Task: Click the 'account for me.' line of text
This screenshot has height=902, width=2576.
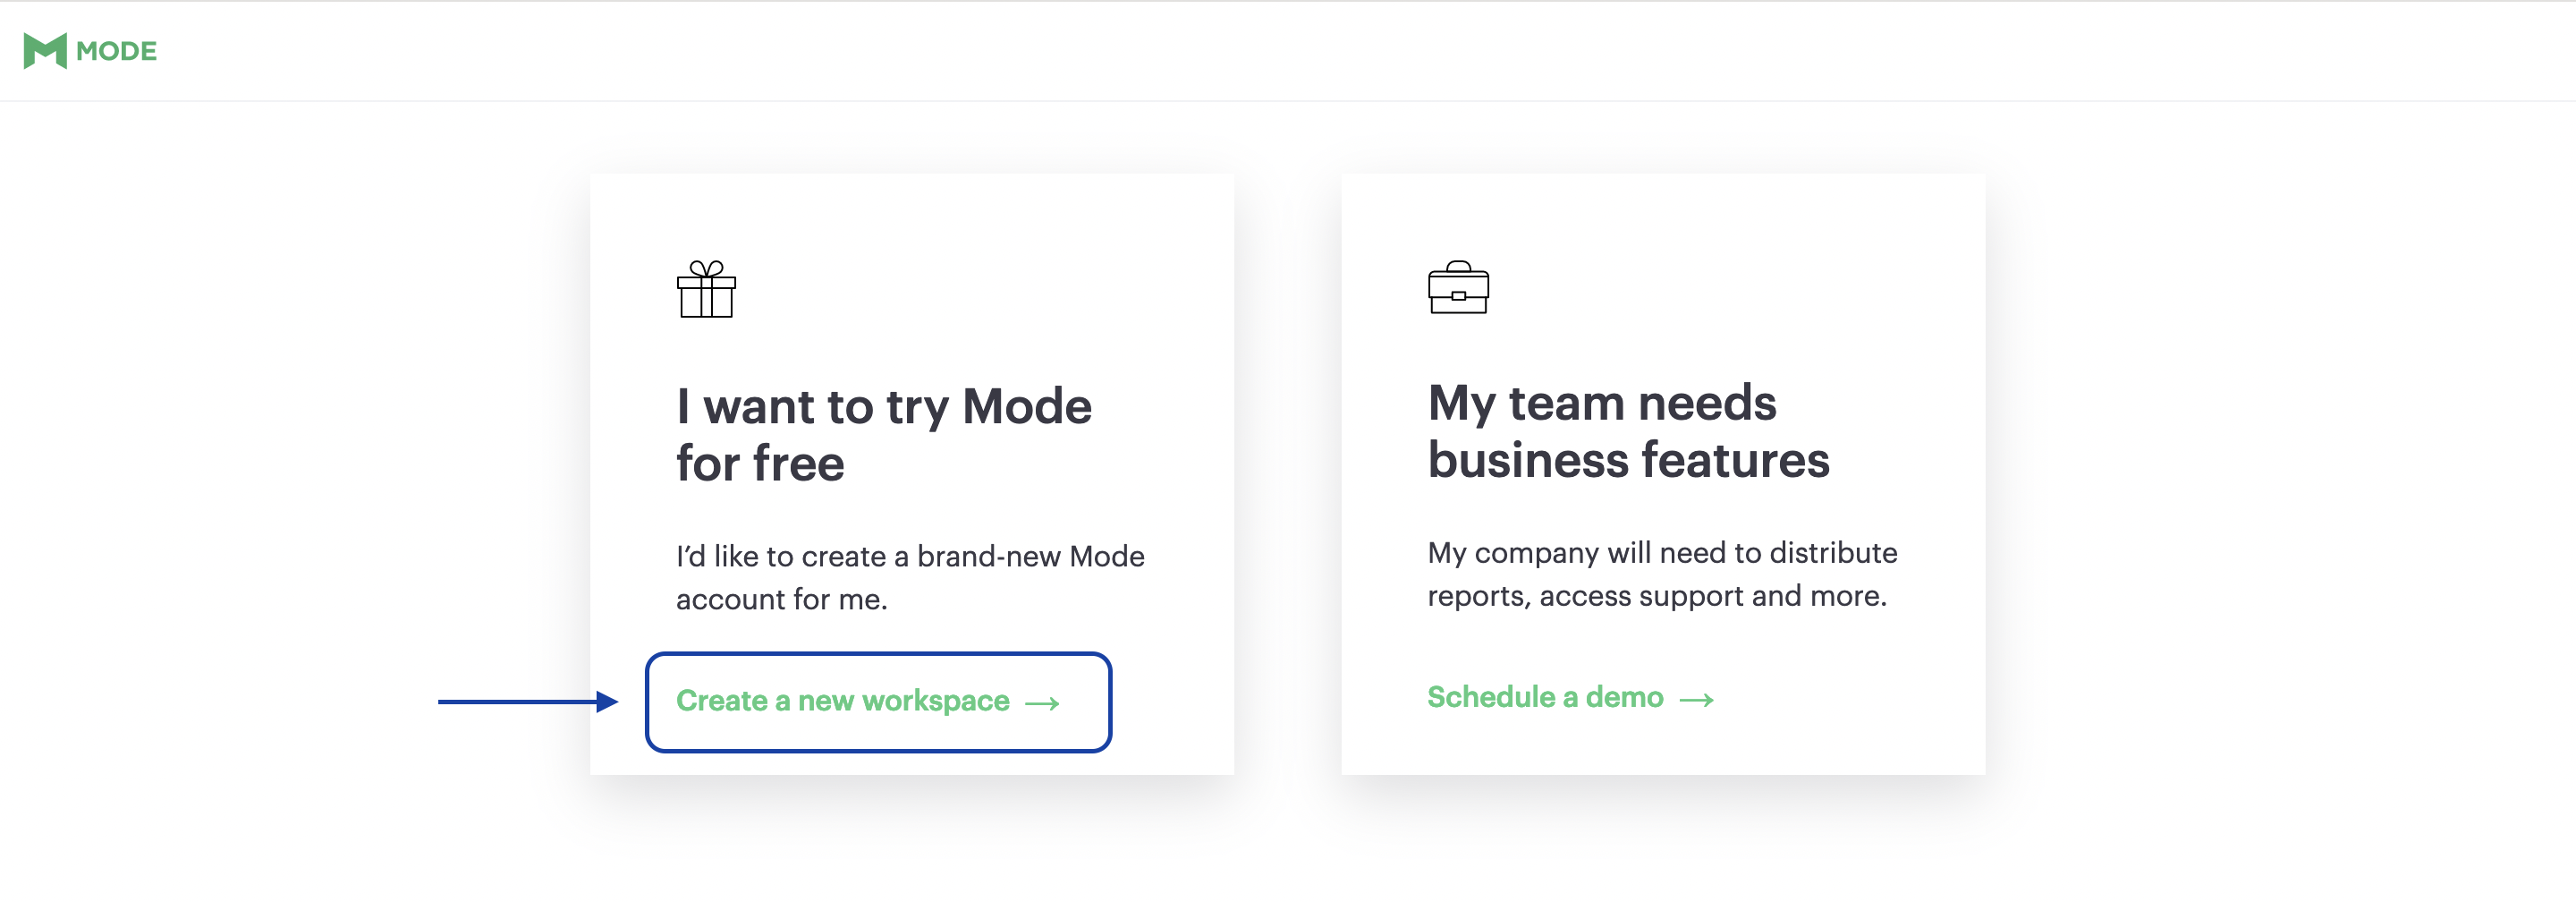Action: click(782, 599)
